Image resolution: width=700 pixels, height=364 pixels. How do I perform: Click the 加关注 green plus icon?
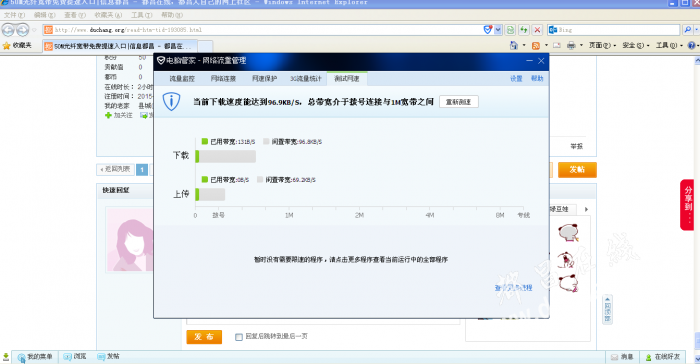tap(108, 115)
